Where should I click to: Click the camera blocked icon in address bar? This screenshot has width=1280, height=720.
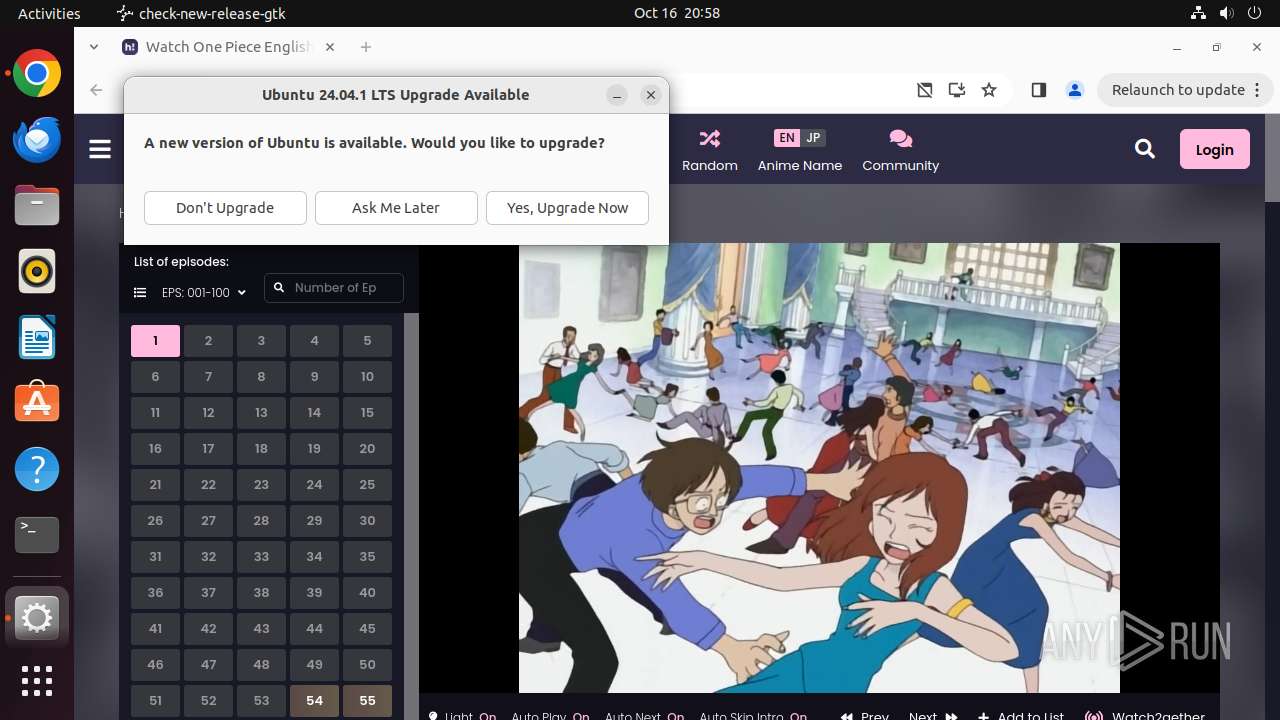[925, 90]
